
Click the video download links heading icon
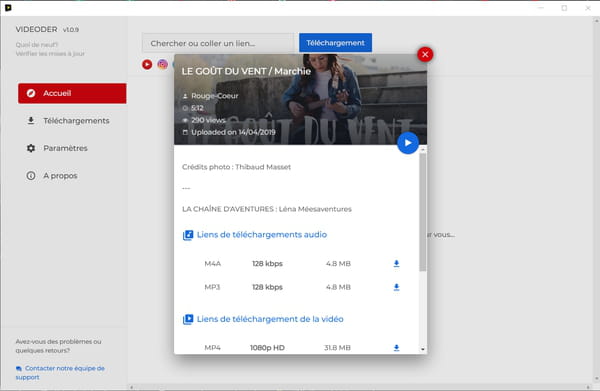188,319
